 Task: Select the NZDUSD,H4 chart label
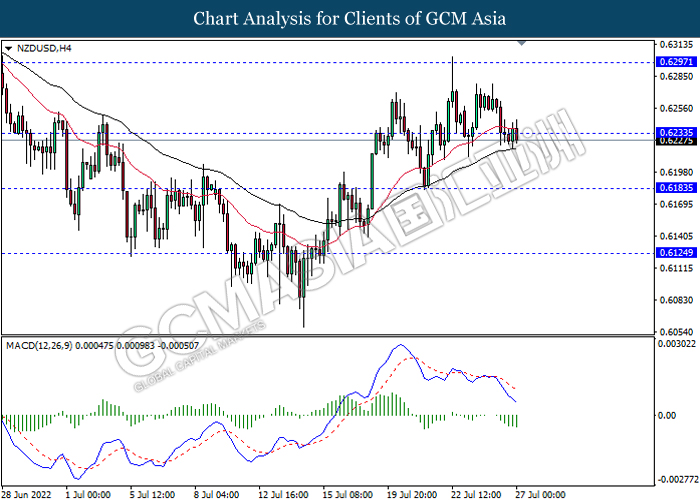44,48
